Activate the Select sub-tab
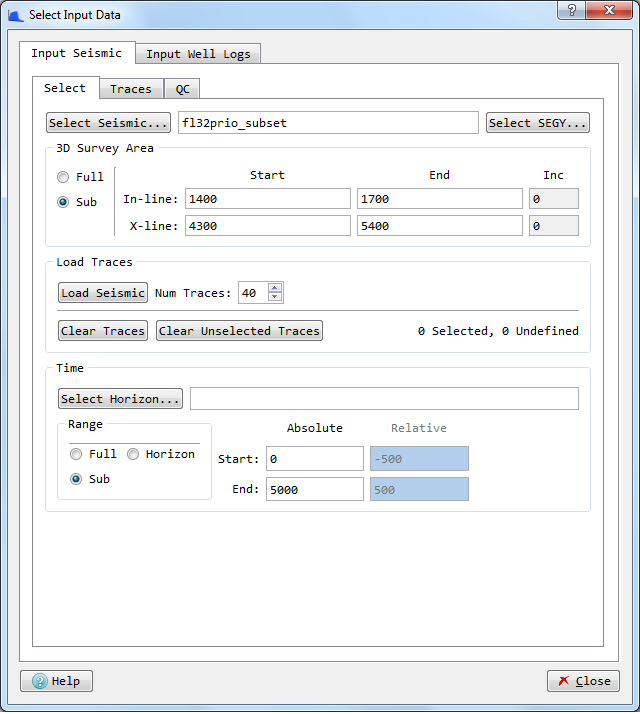The width and height of the screenshot is (640, 714). point(65,88)
